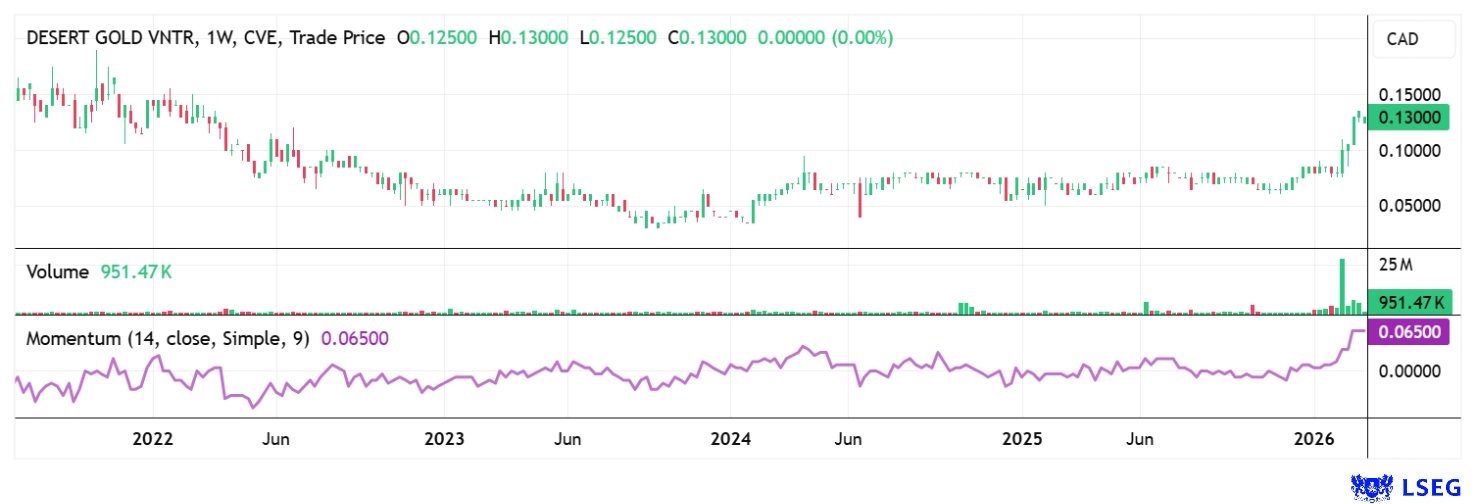Click the 0.10000 price axis label

(x=1410, y=150)
